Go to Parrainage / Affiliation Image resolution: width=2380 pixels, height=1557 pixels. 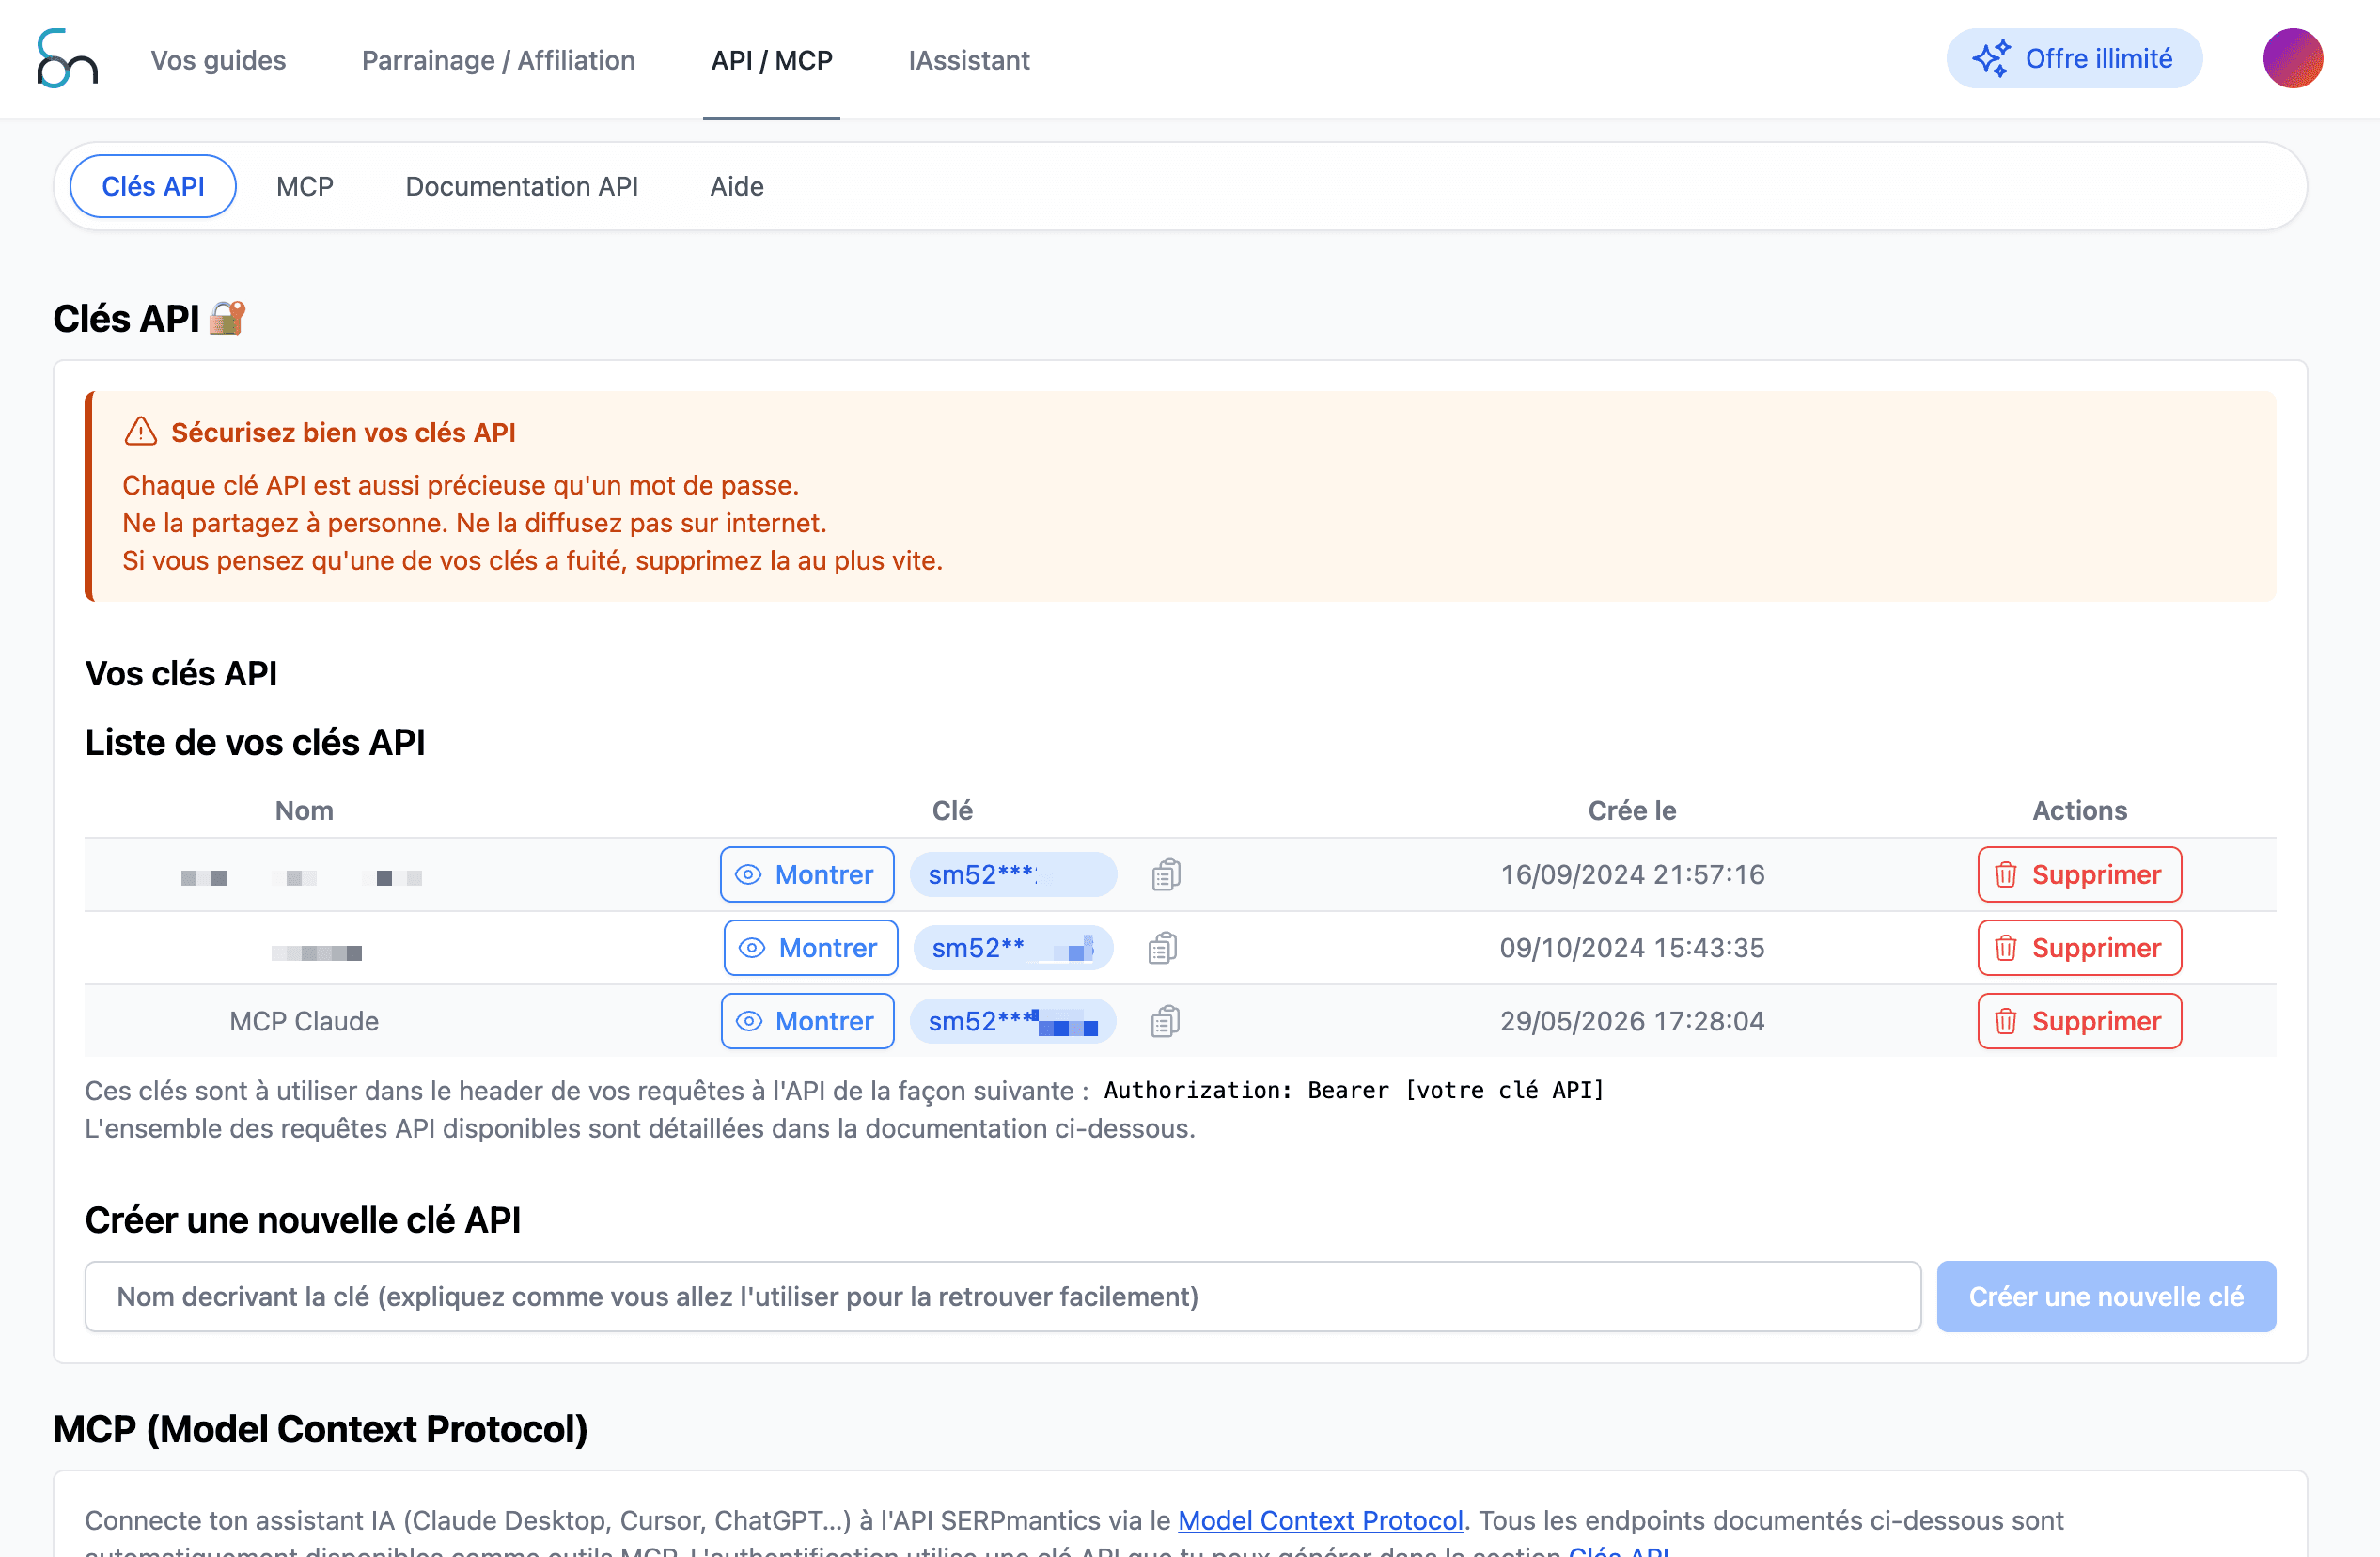pos(498,60)
